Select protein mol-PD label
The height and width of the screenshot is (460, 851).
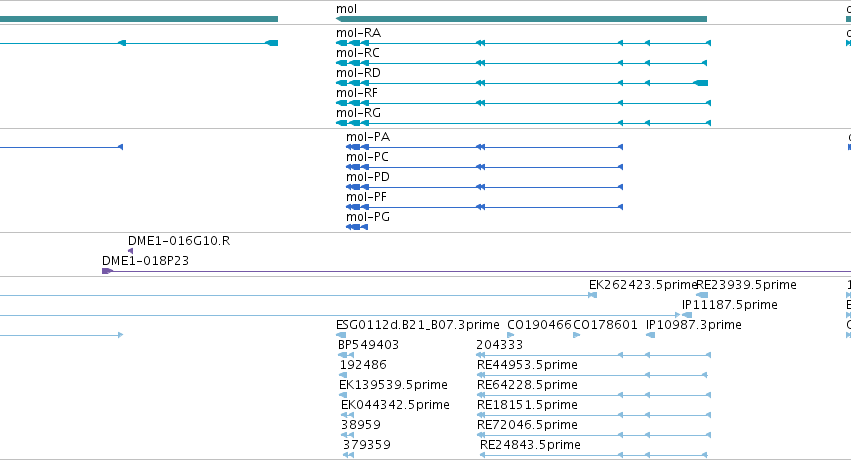click(x=368, y=177)
